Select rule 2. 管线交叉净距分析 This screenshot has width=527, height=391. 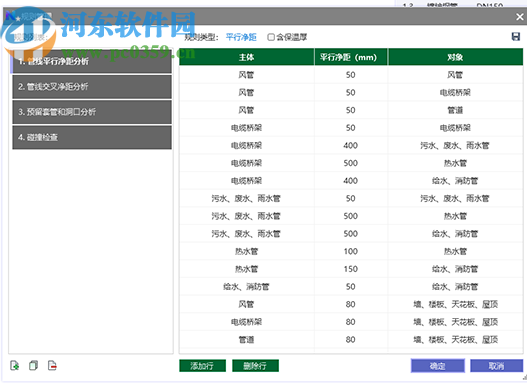point(92,87)
